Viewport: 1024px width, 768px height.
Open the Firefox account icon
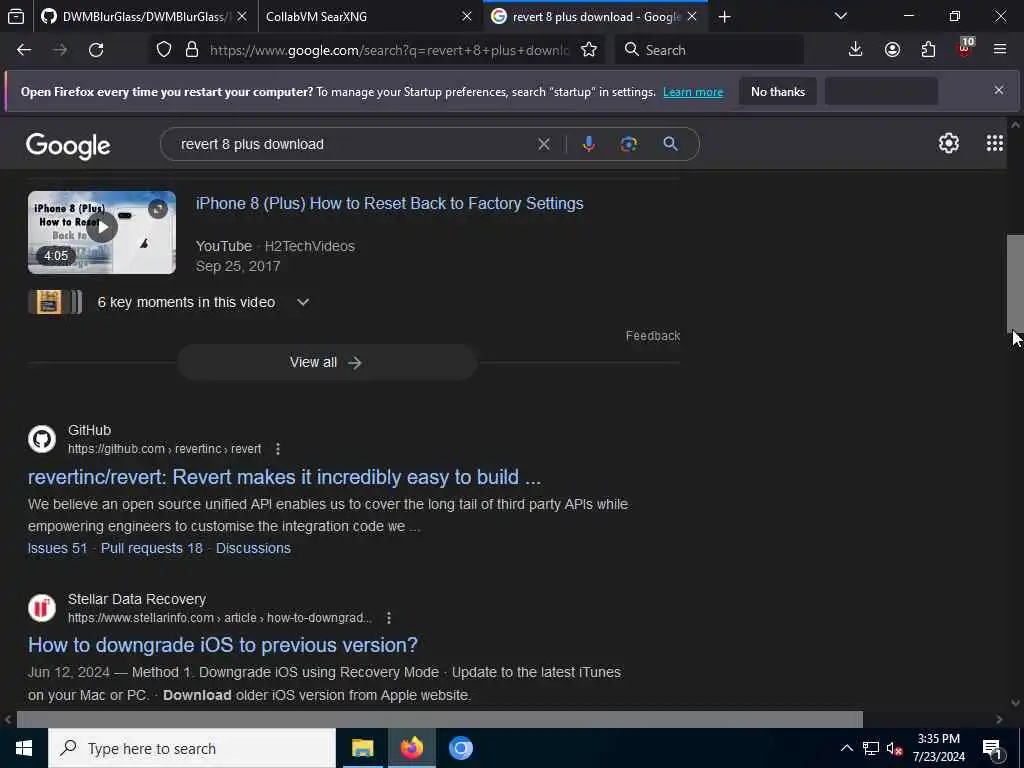pyautogui.click(x=892, y=50)
